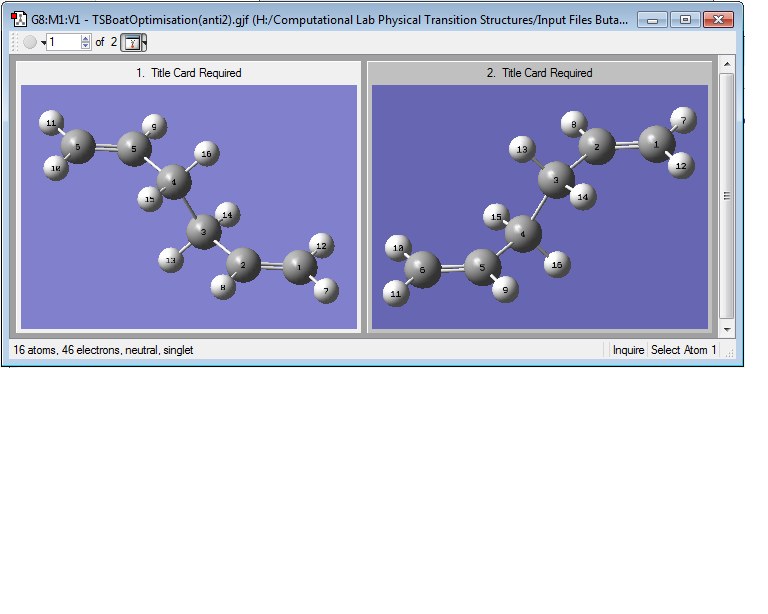
Task: Click hydrogen atom 8 in model 1
Action: point(223,287)
